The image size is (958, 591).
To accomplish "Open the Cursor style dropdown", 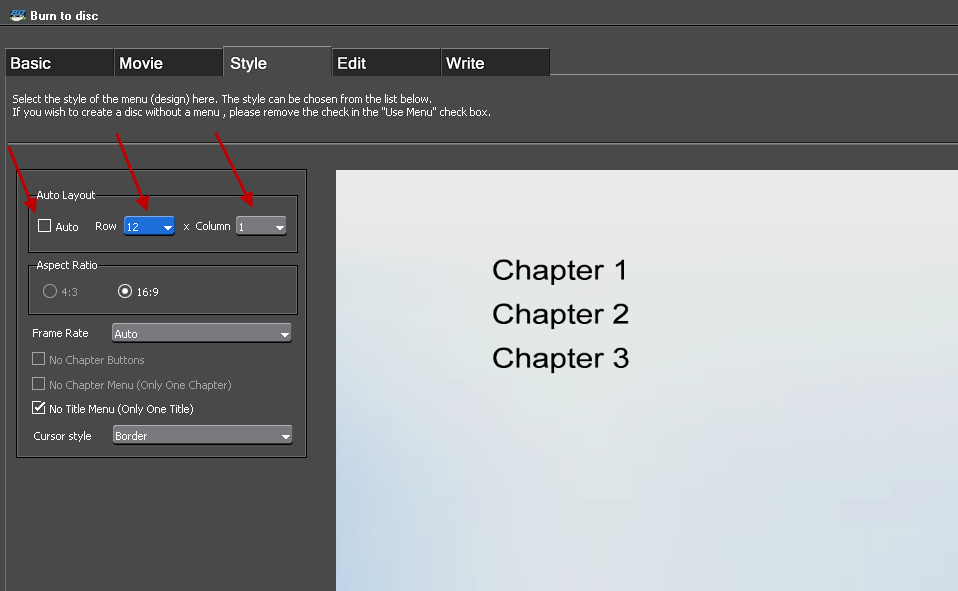I will pyautogui.click(x=201, y=436).
